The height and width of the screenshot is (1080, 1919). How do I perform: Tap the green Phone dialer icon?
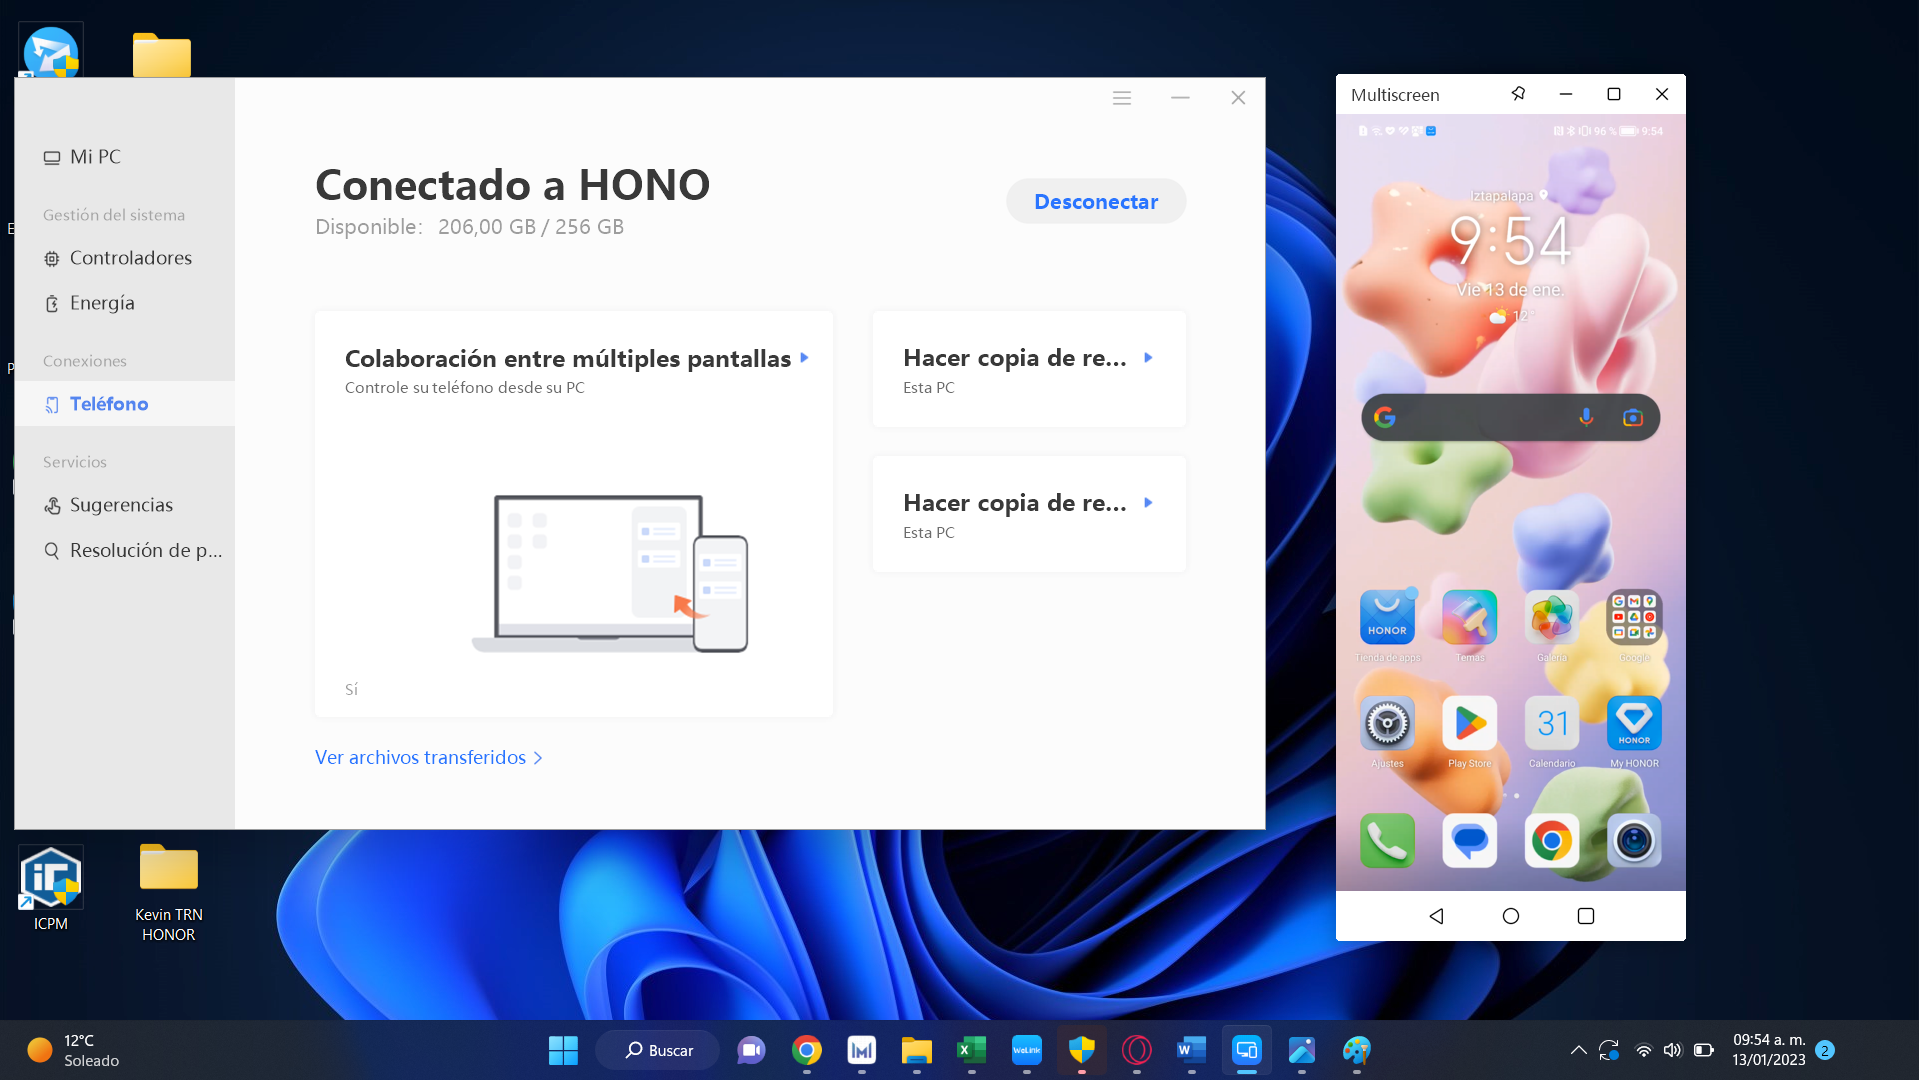(x=1387, y=841)
